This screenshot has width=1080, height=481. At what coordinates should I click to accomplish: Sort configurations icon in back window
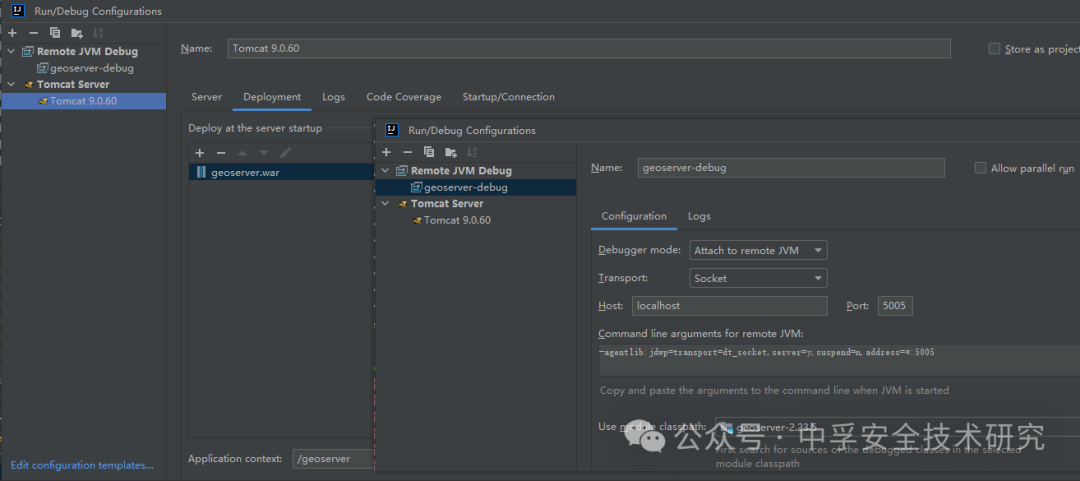pyautogui.click(x=98, y=32)
